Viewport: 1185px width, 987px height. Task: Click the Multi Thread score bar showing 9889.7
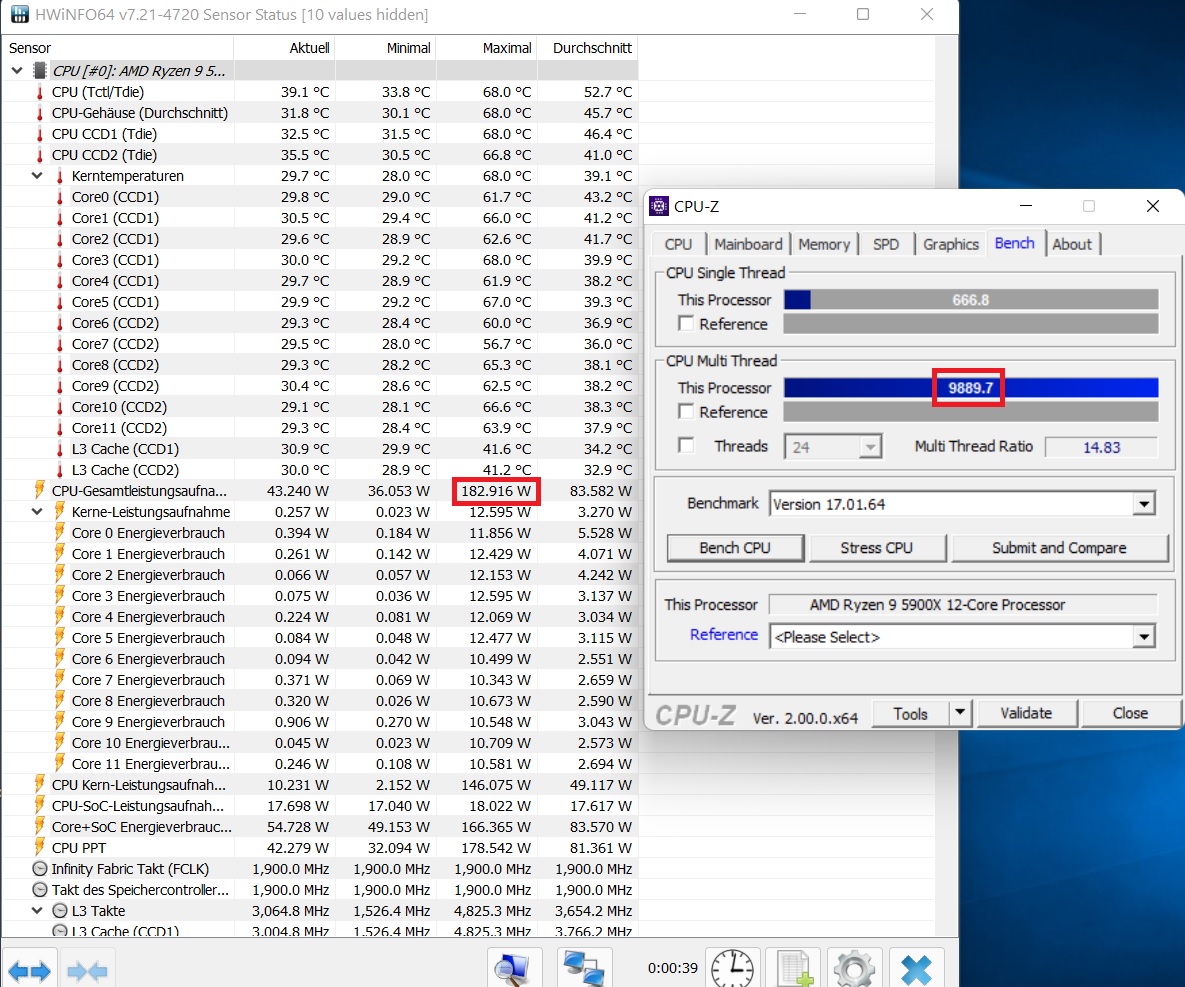(x=970, y=388)
